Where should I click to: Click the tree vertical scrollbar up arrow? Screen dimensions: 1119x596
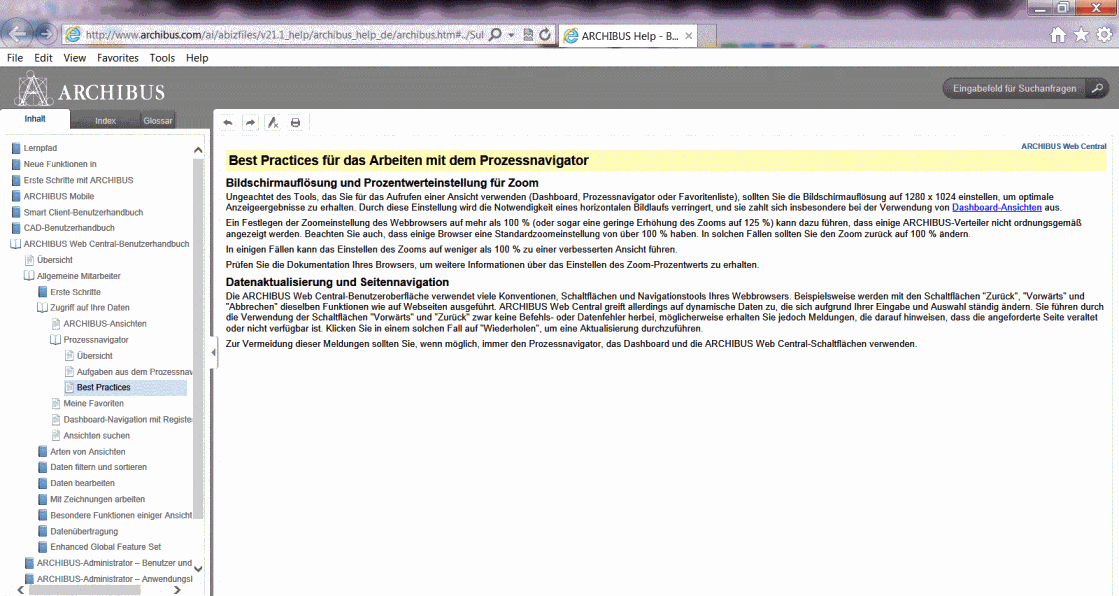pyautogui.click(x=198, y=150)
